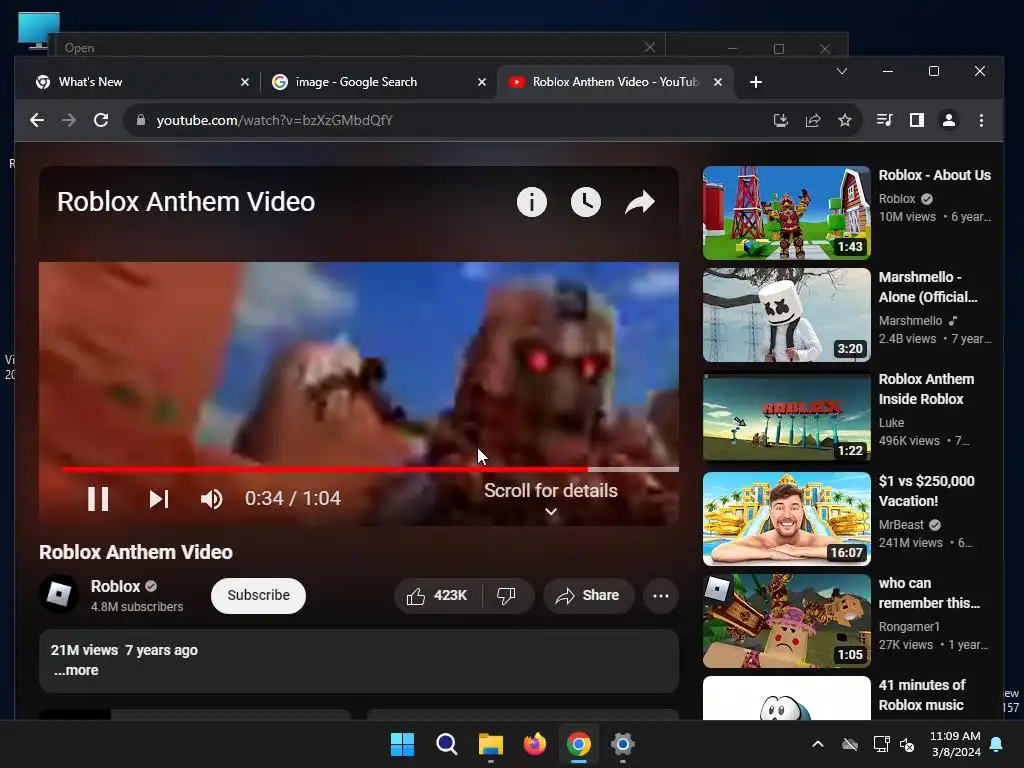Screen dimensions: 1024x768
Task: Open $1 vs $250,000 Vacation thumbnail
Action: click(786, 519)
